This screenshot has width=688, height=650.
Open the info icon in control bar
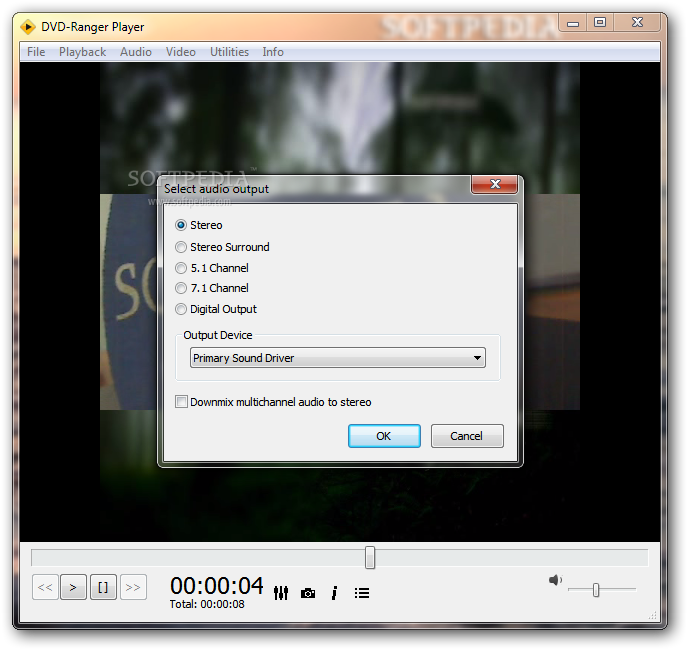(334, 593)
